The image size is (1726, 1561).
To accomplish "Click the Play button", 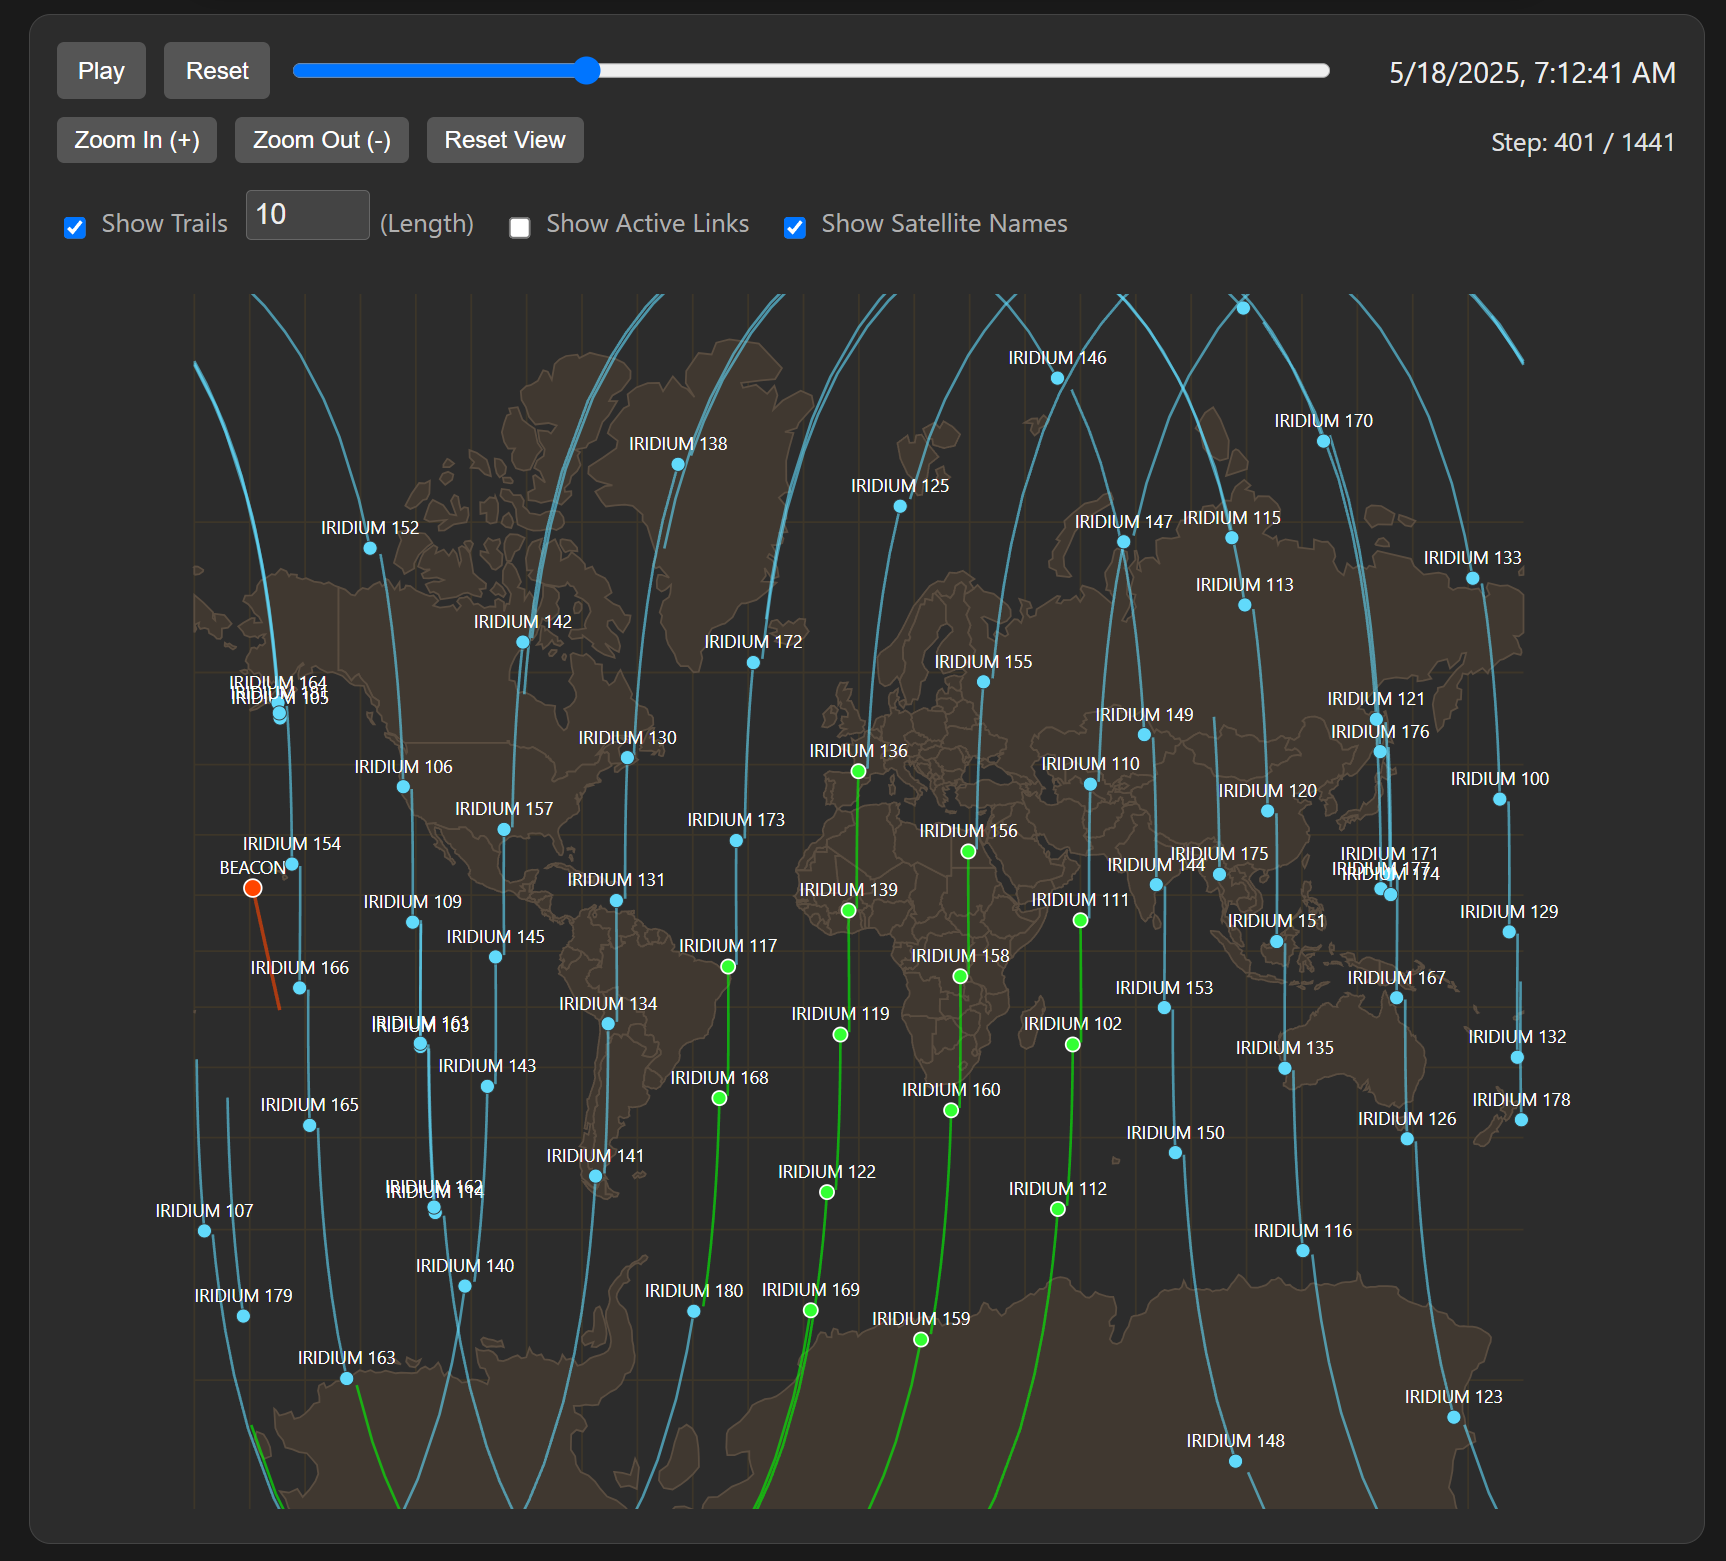I will [x=101, y=71].
